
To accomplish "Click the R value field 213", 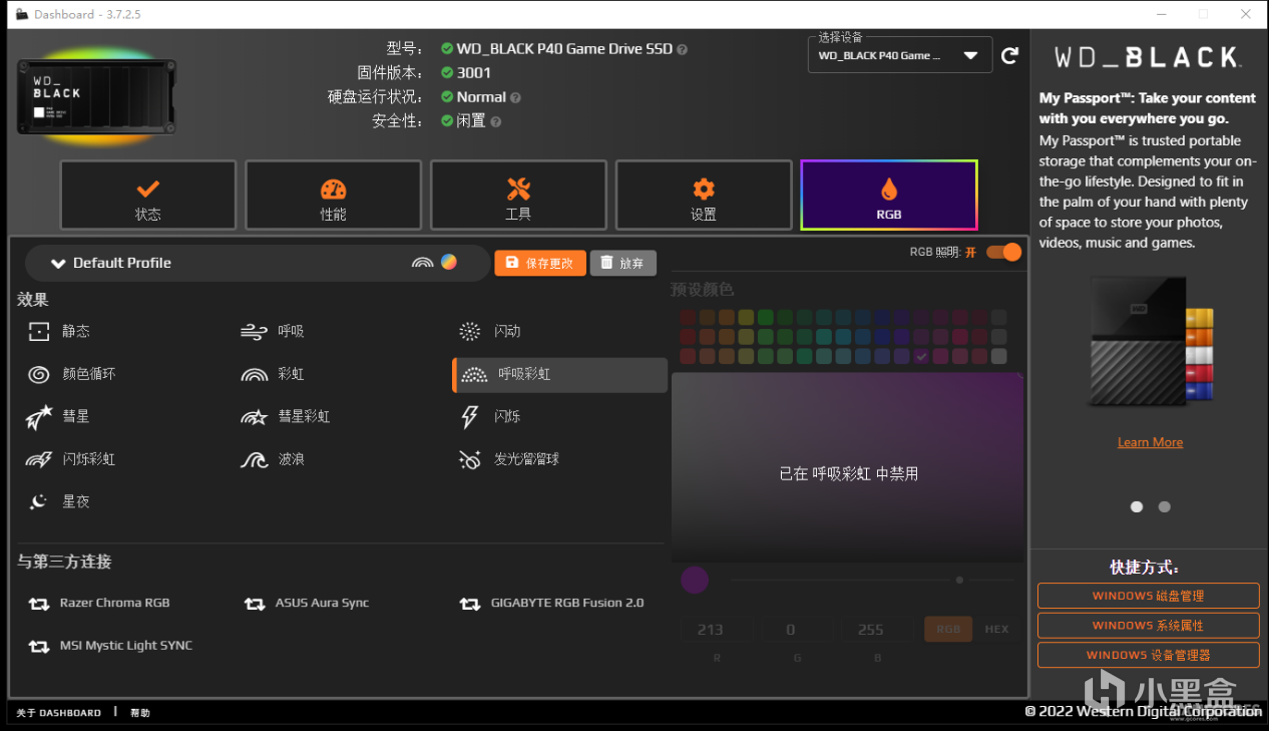I will [x=717, y=631].
